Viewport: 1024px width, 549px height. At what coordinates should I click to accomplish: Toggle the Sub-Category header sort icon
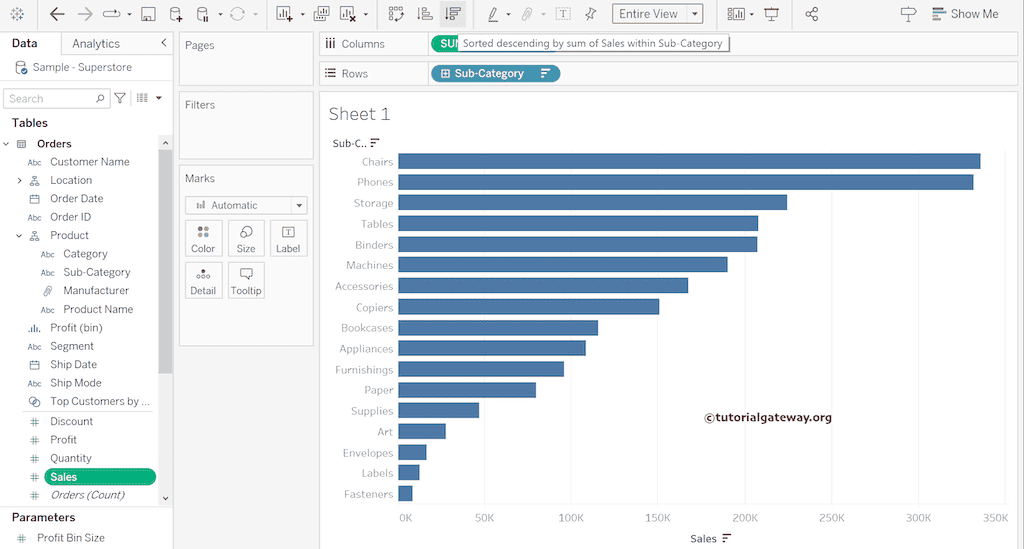point(375,143)
